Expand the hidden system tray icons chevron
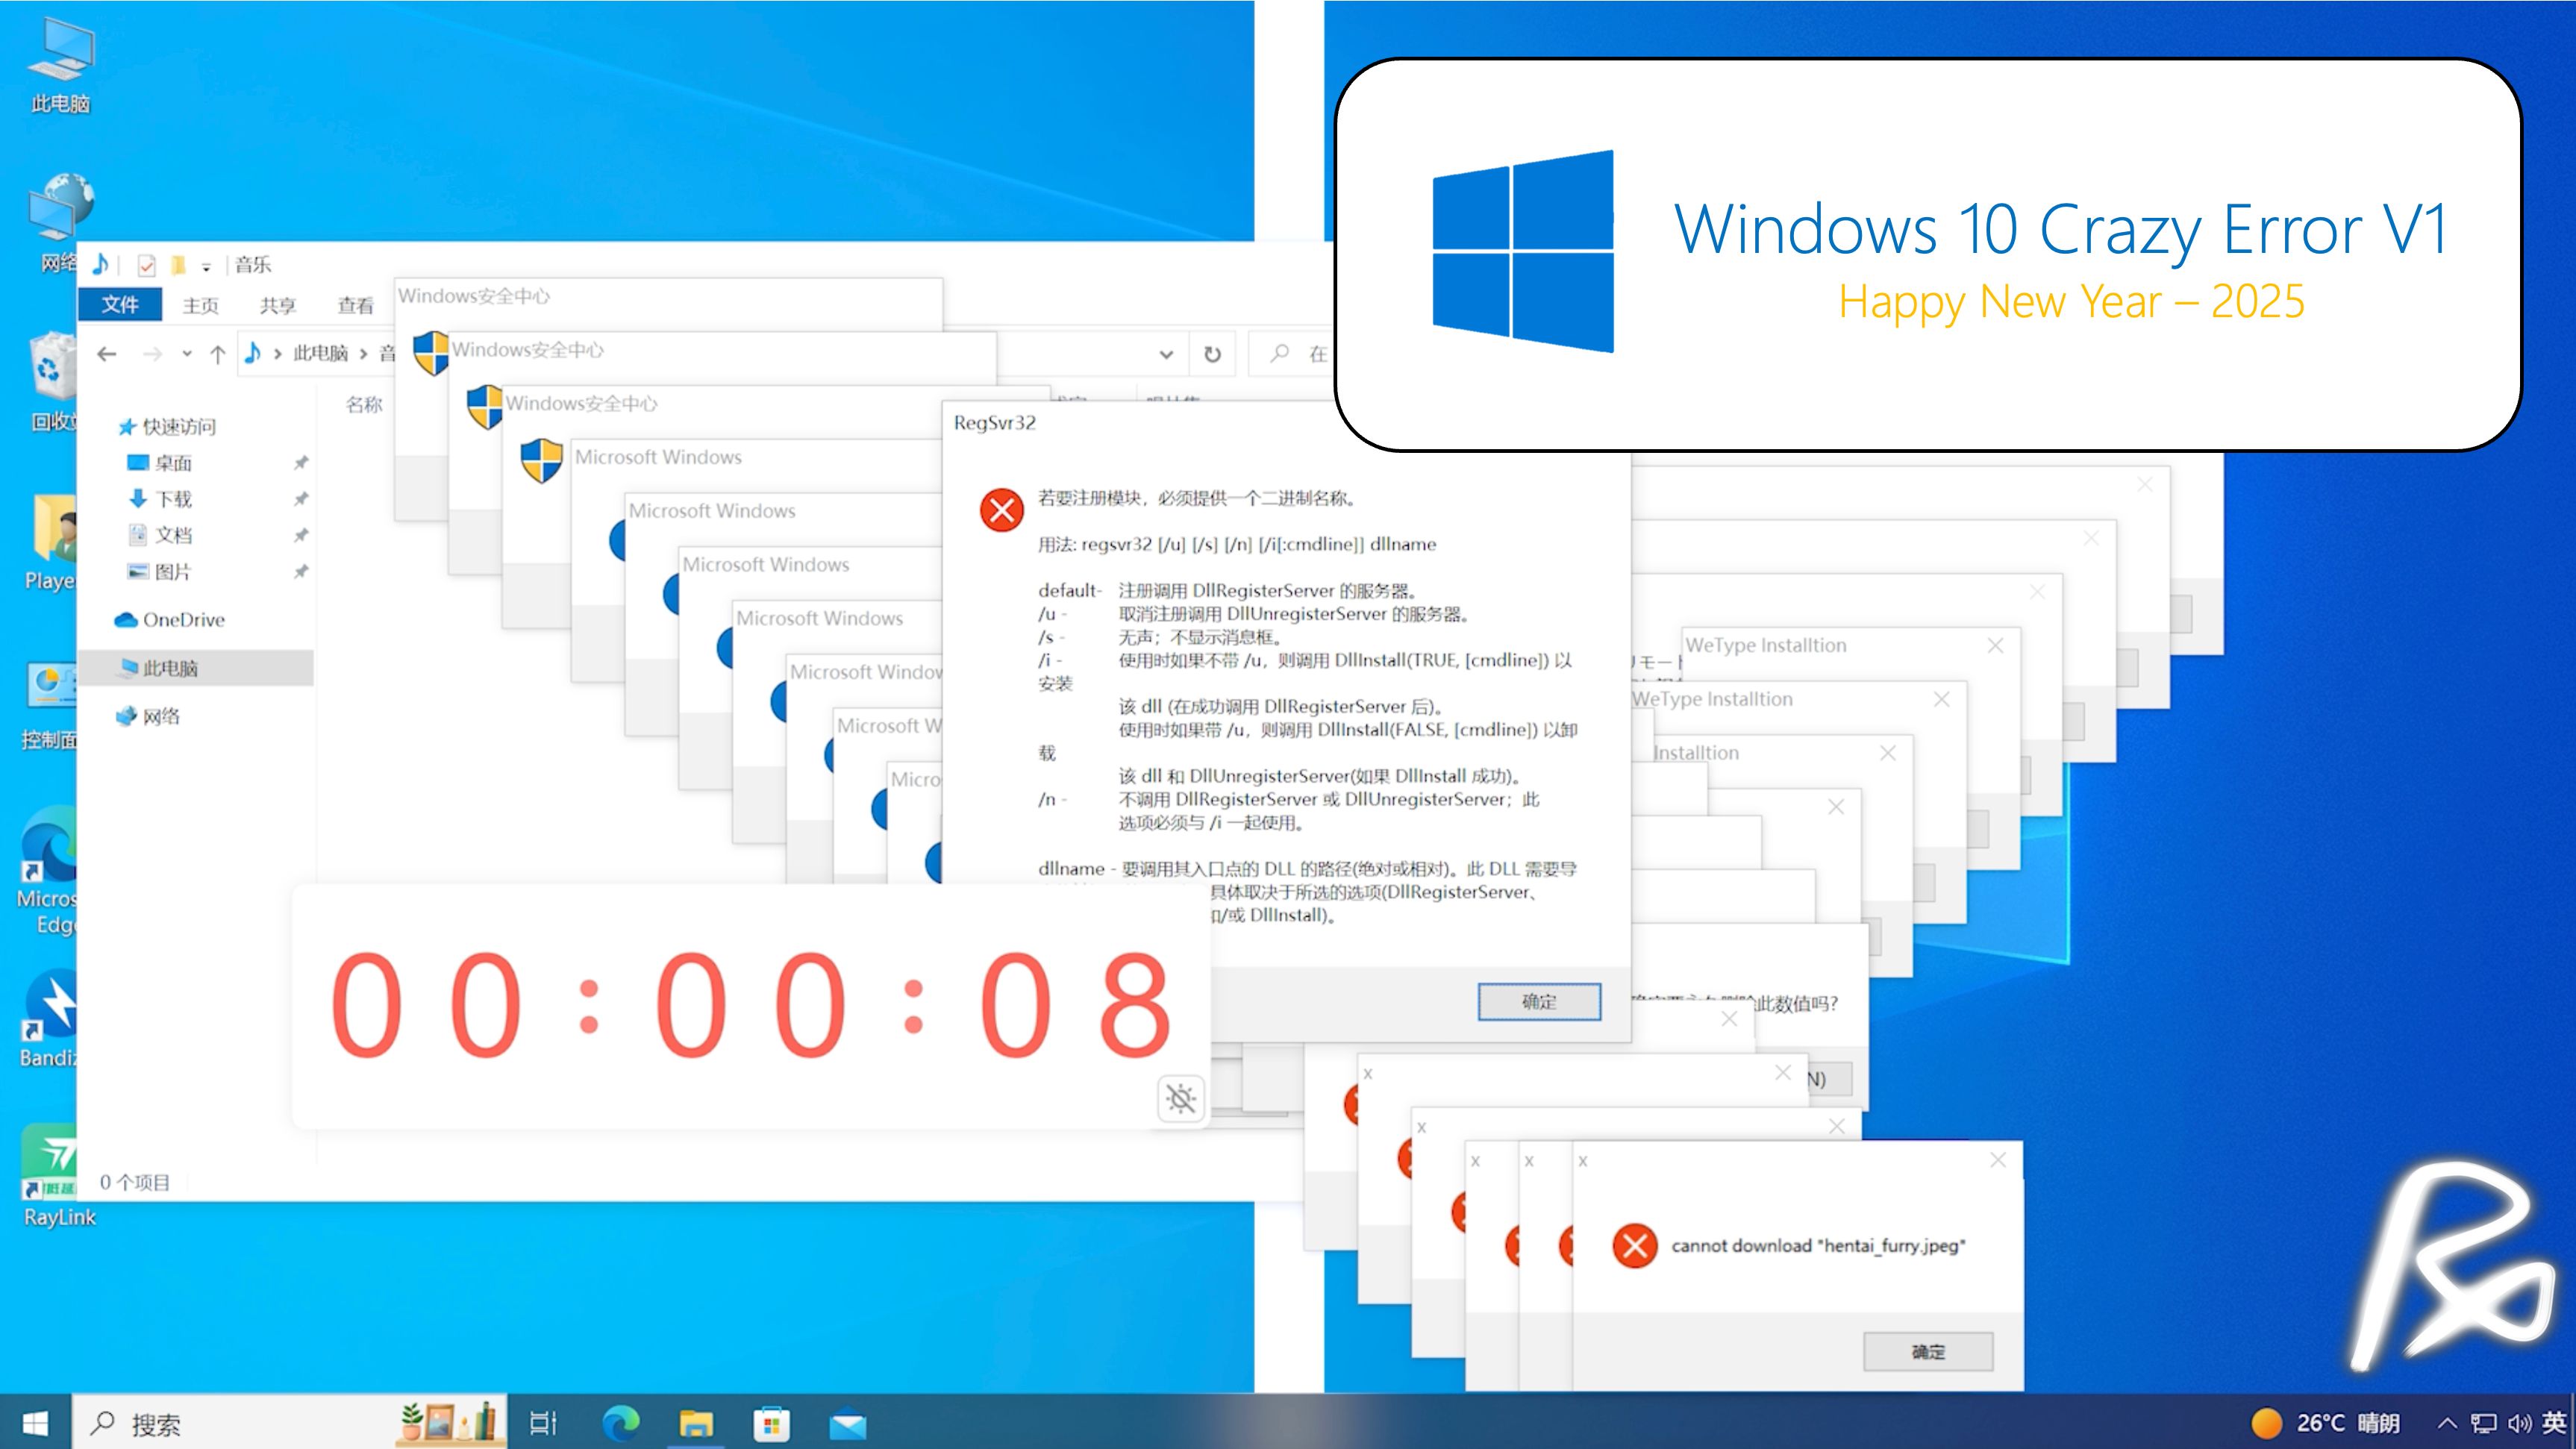Screen dimensions: 2576x1449 (2447, 1423)
